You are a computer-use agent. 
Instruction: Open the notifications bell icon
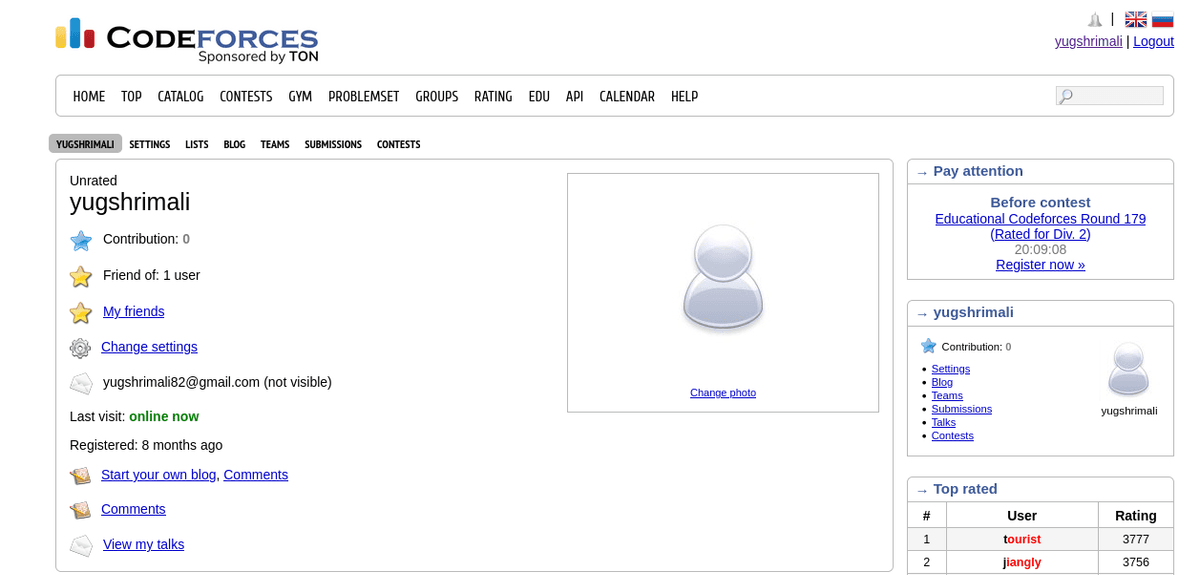click(x=1095, y=20)
